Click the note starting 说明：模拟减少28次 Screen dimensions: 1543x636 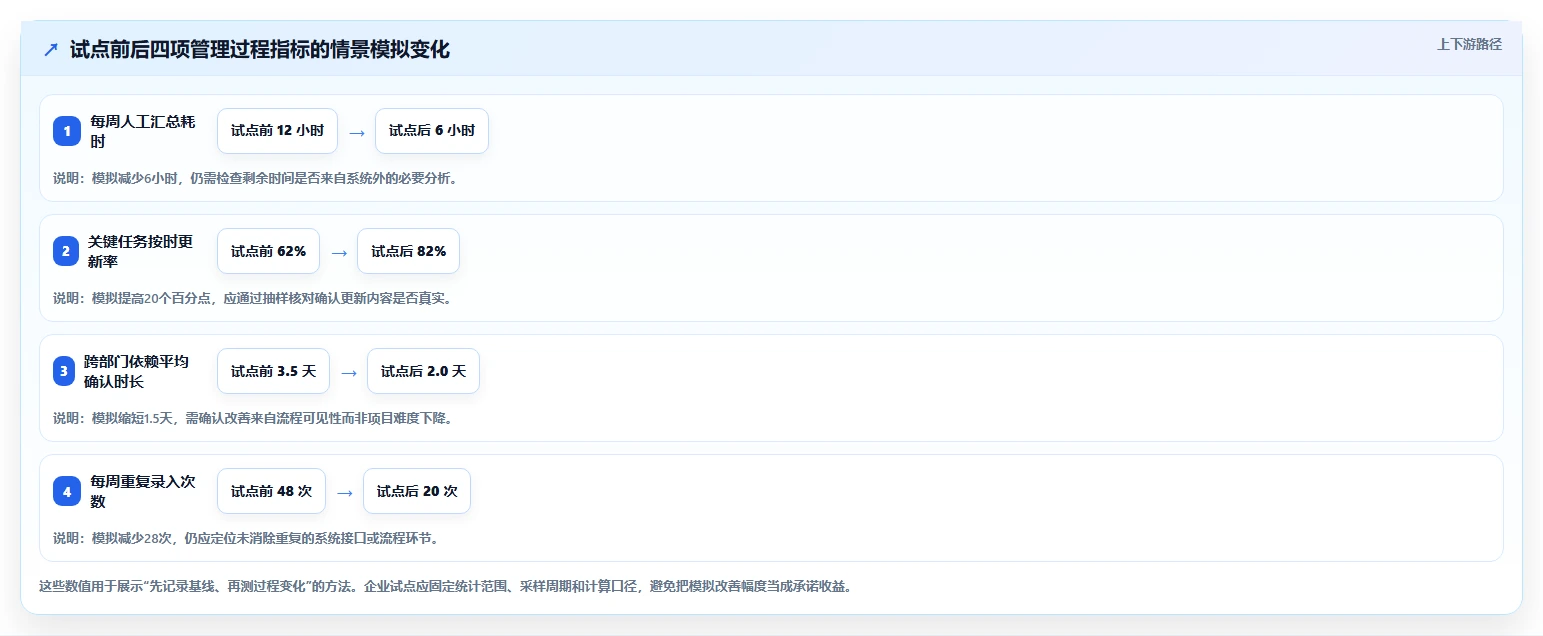tap(246, 538)
